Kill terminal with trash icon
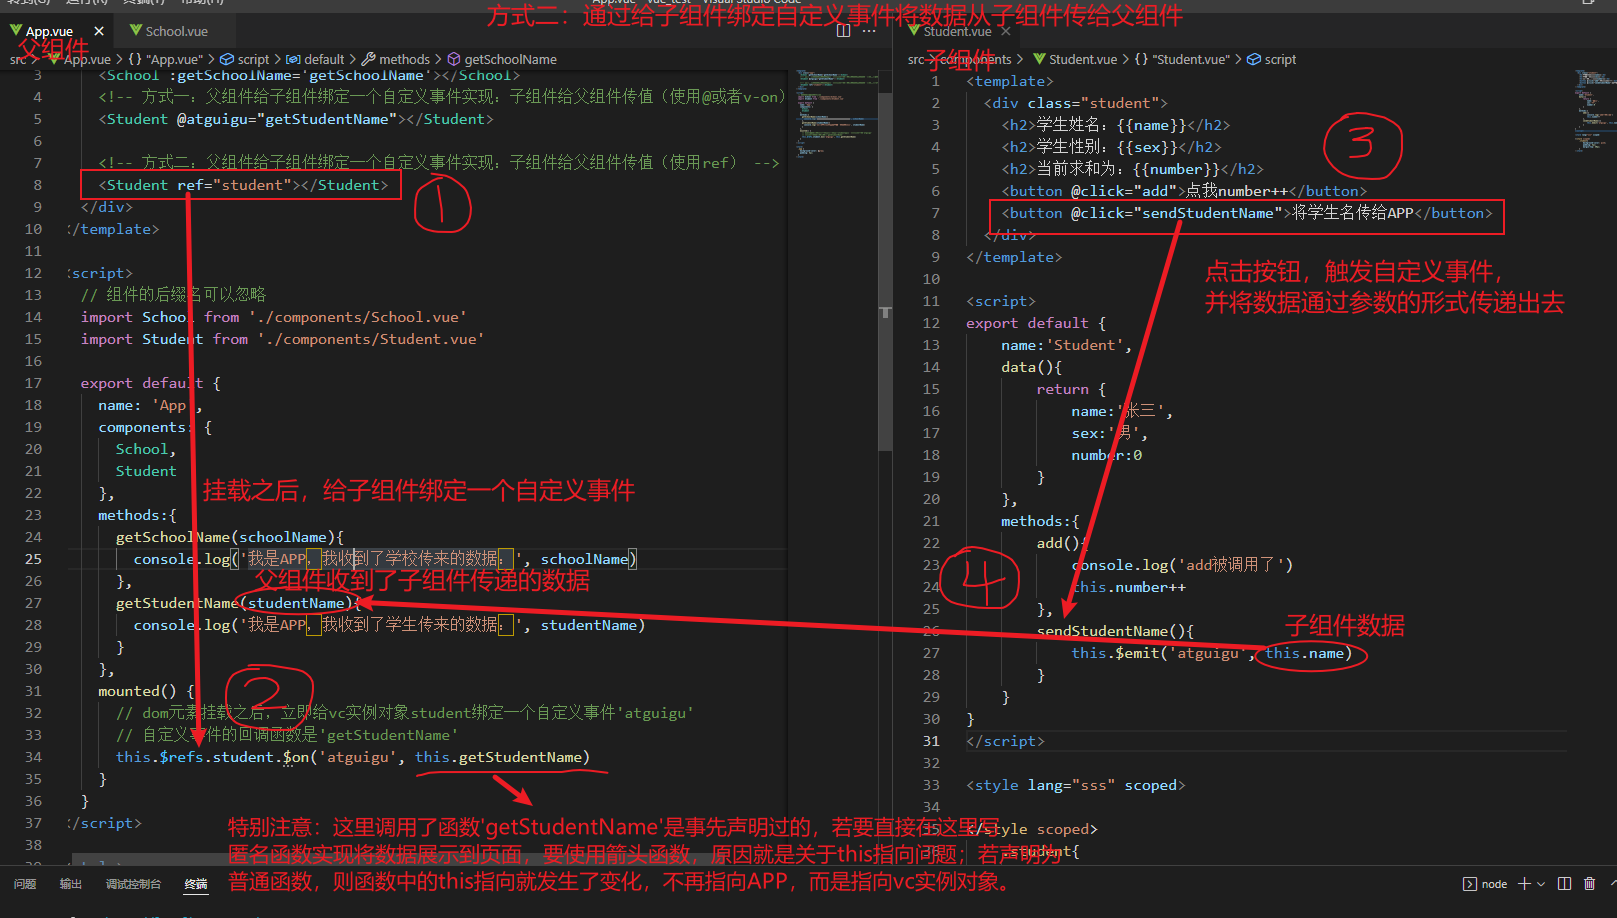Screen dimensions: 1617x918 tap(1590, 884)
